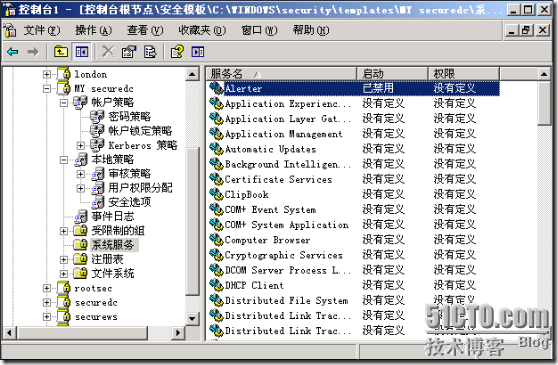The width and height of the screenshot is (558, 365).
Task: Restore the inner console child window
Action: [x=527, y=31]
